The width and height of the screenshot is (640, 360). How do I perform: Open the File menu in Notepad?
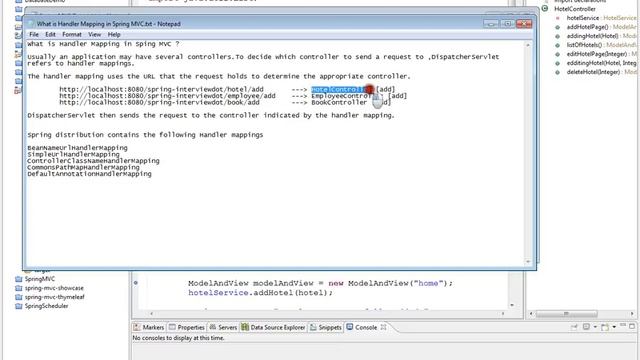[34, 34]
